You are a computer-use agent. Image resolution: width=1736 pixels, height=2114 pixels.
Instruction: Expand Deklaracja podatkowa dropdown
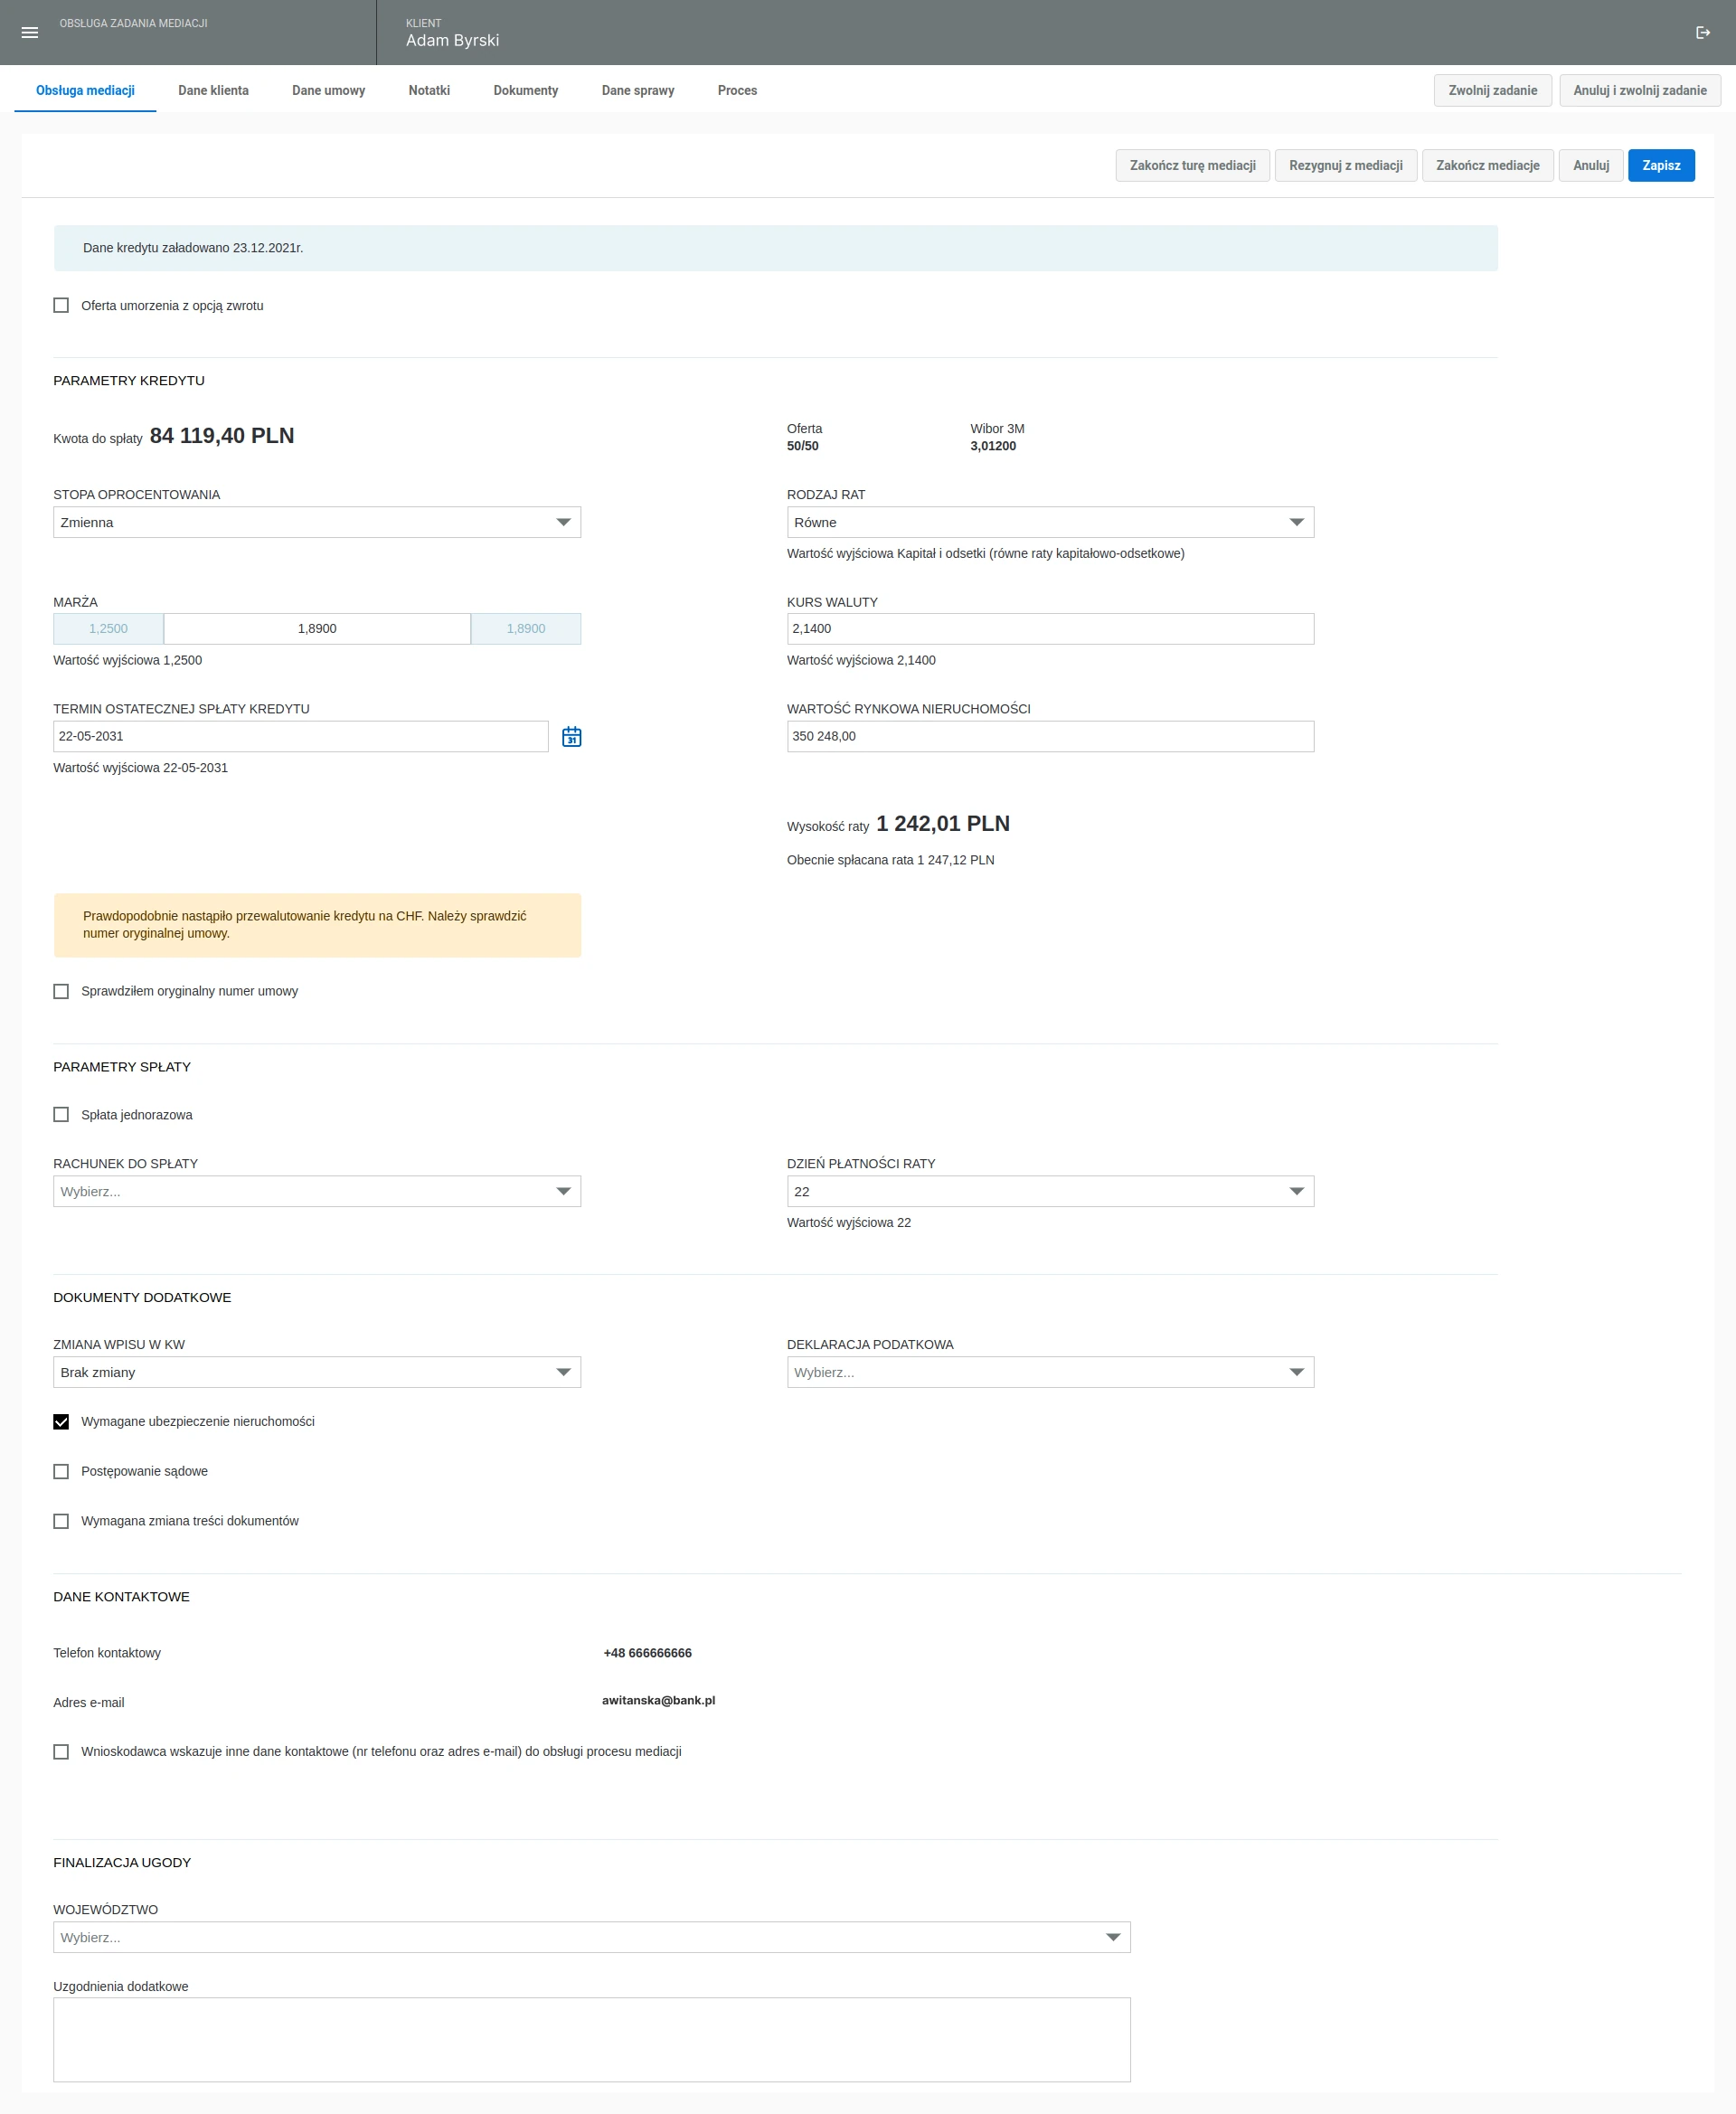tap(1050, 1372)
